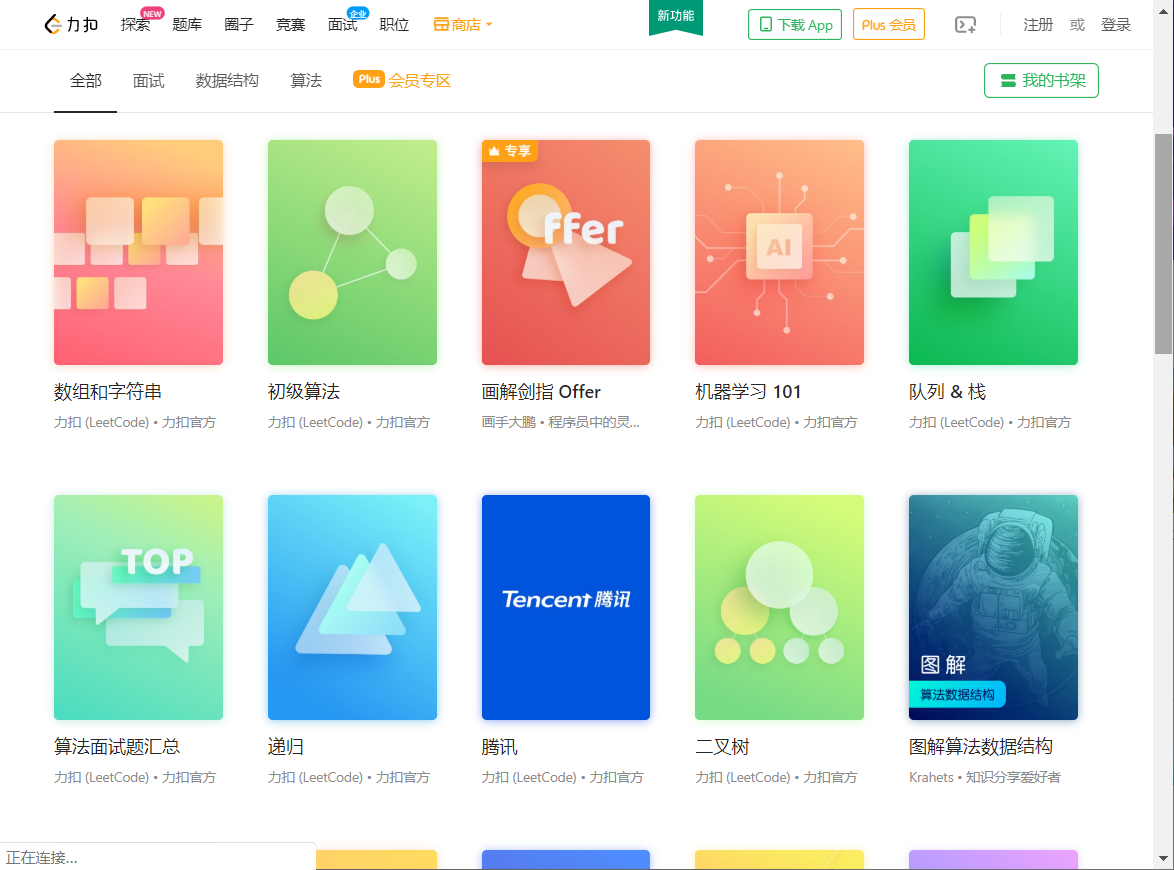The width and height of the screenshot is (1174, 870).
Task: Open the 算法面试题汇总 TOP cover
Action: tap(139, 607)
